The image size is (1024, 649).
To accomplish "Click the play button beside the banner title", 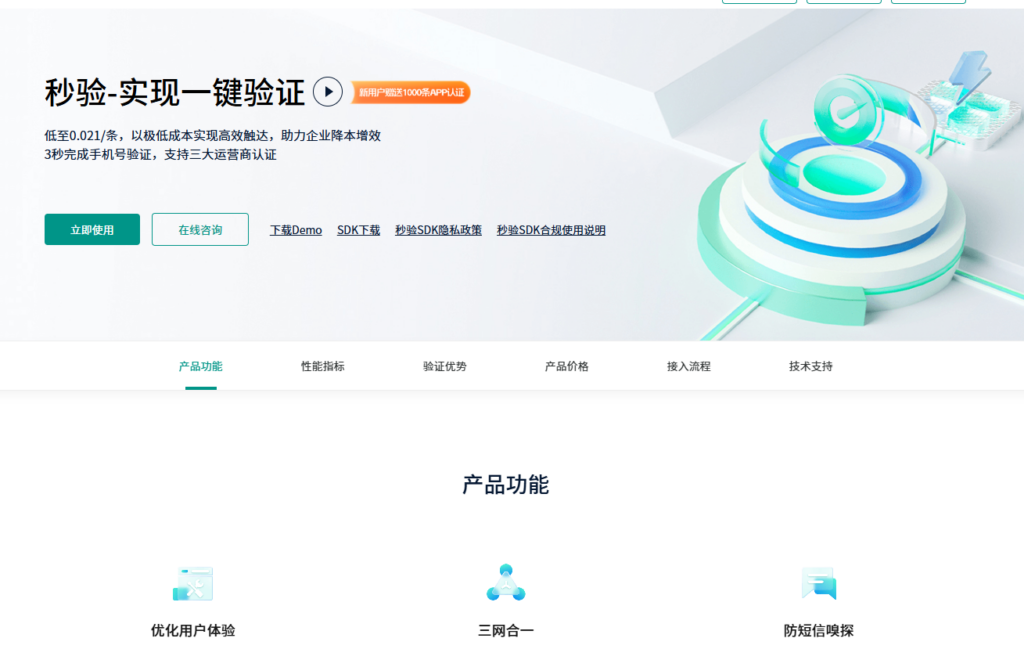I will 327,92.
